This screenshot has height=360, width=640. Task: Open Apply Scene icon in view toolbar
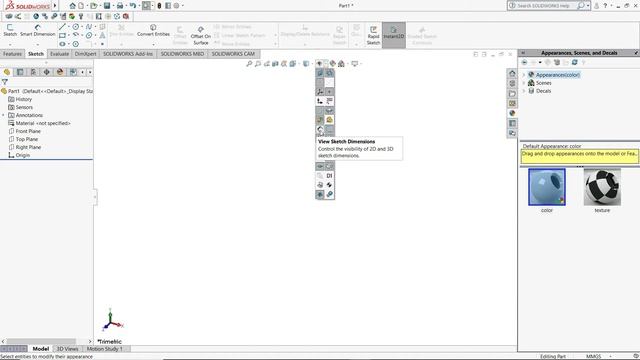pyautogui.click(x=341, y=64)
